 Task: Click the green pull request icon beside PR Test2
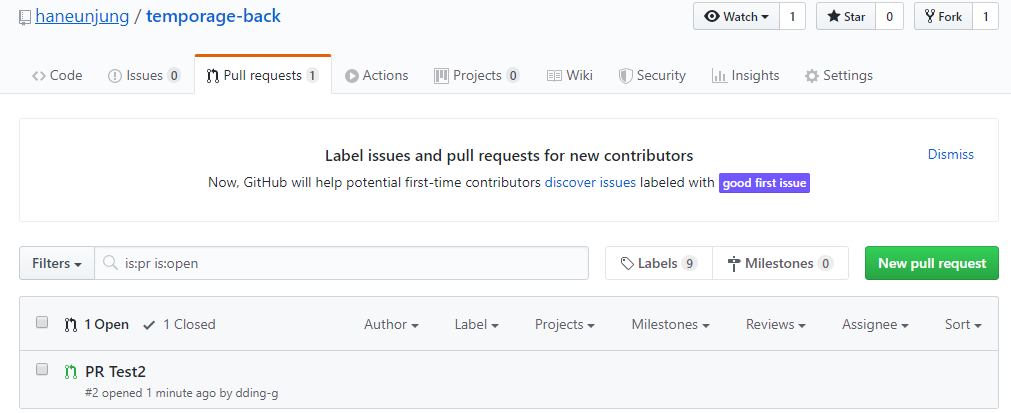pyautogui.click(x=71, y=372)
